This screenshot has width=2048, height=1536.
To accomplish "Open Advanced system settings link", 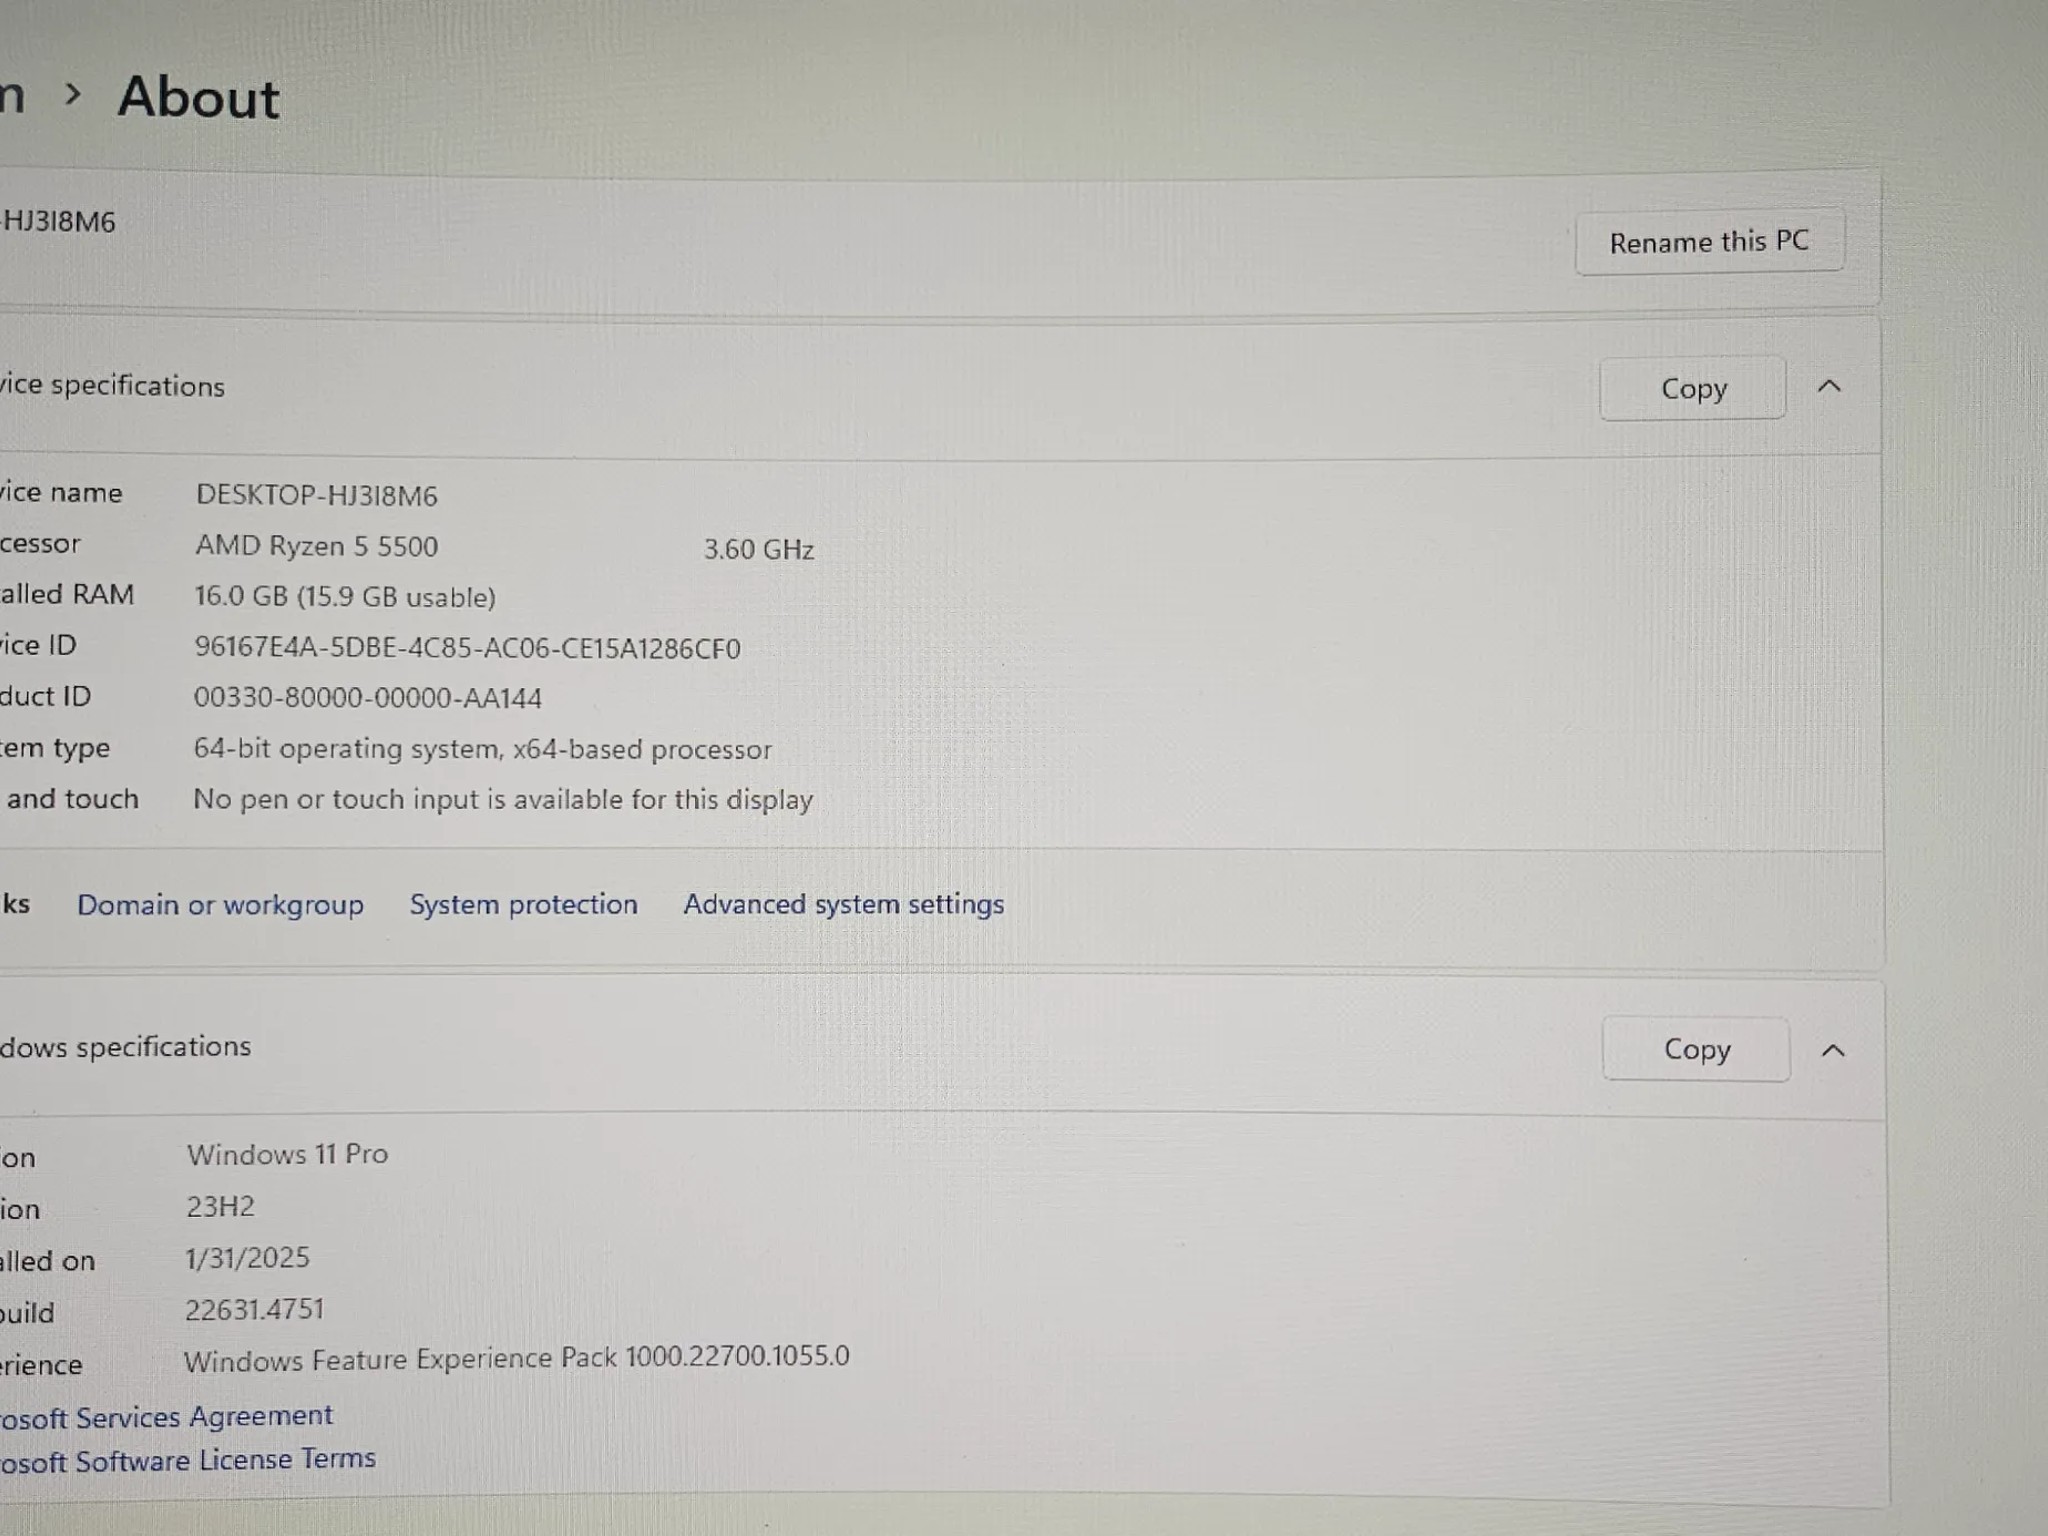I will [843, 904].
